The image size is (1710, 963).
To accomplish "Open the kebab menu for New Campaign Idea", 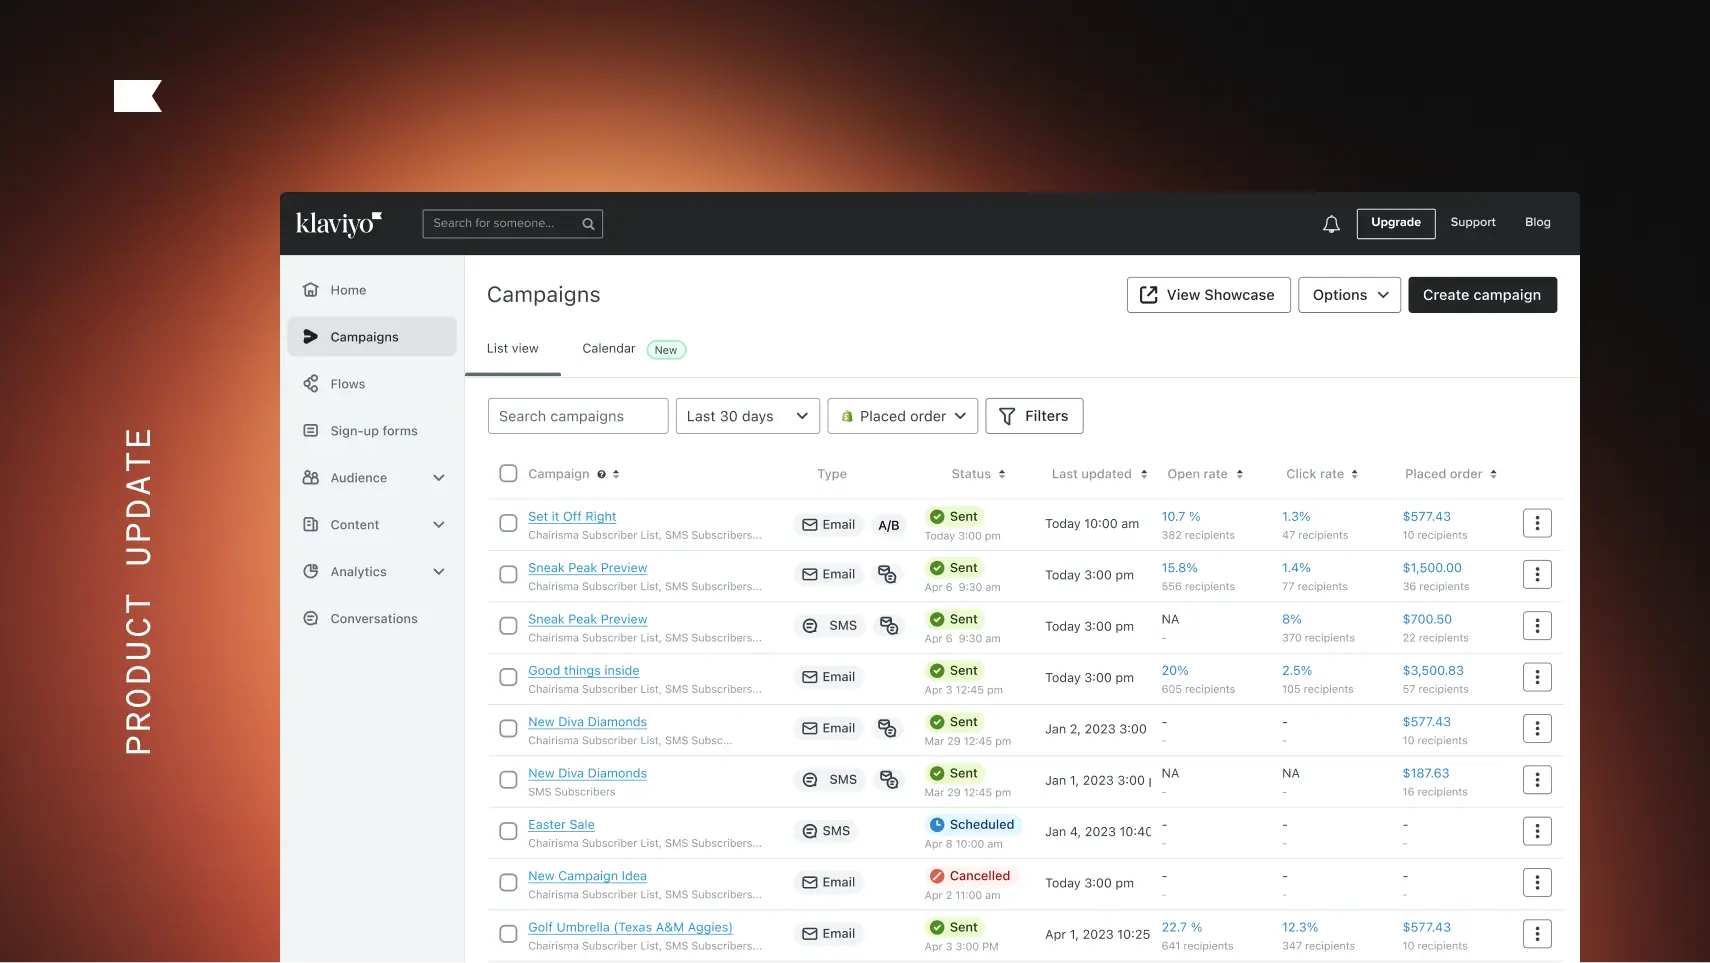I will [x=1537, y=882].
